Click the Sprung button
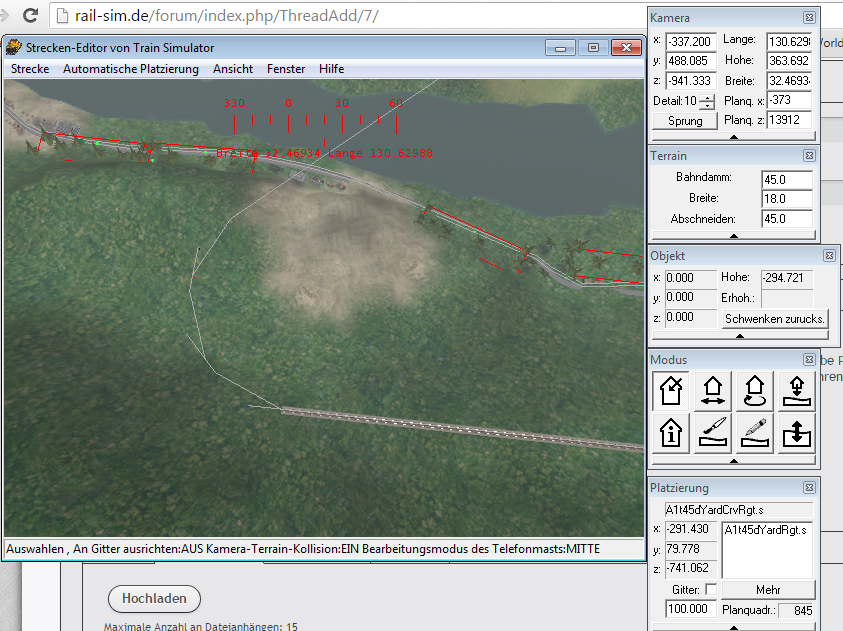The width and height of the screenshot is (843, 631). [684, 121]
